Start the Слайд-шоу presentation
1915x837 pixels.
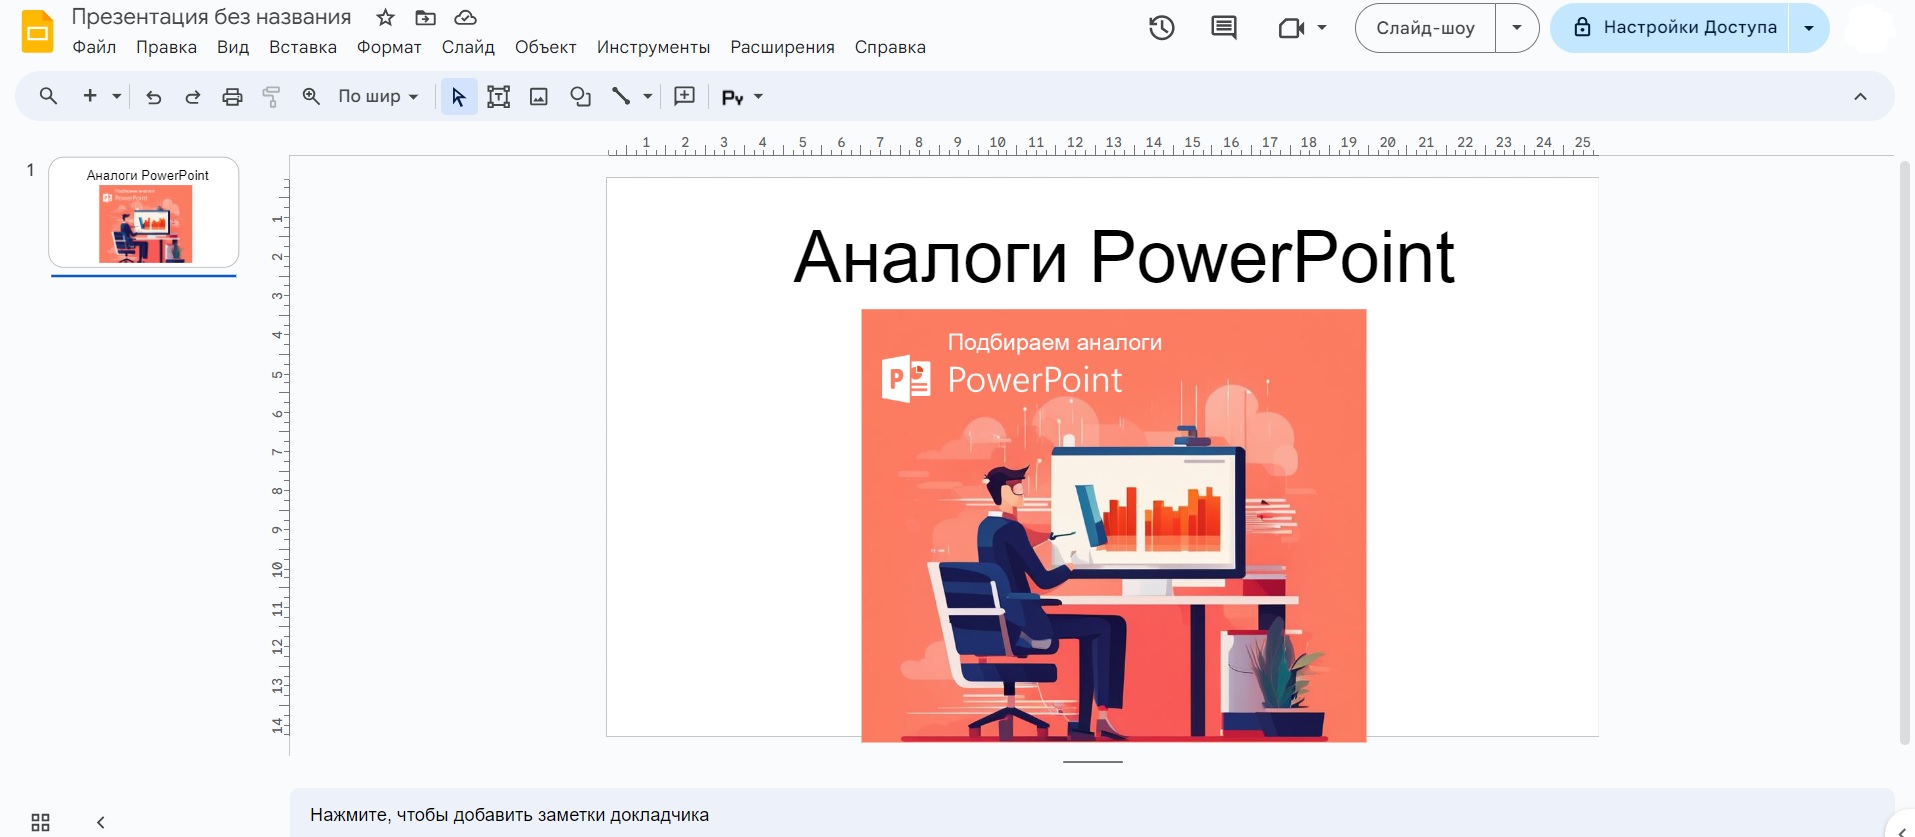coord(1425,28)
